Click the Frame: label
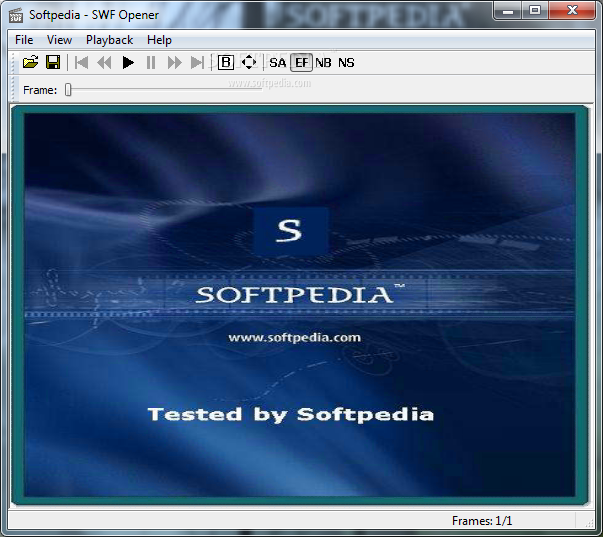 [40, 90]
